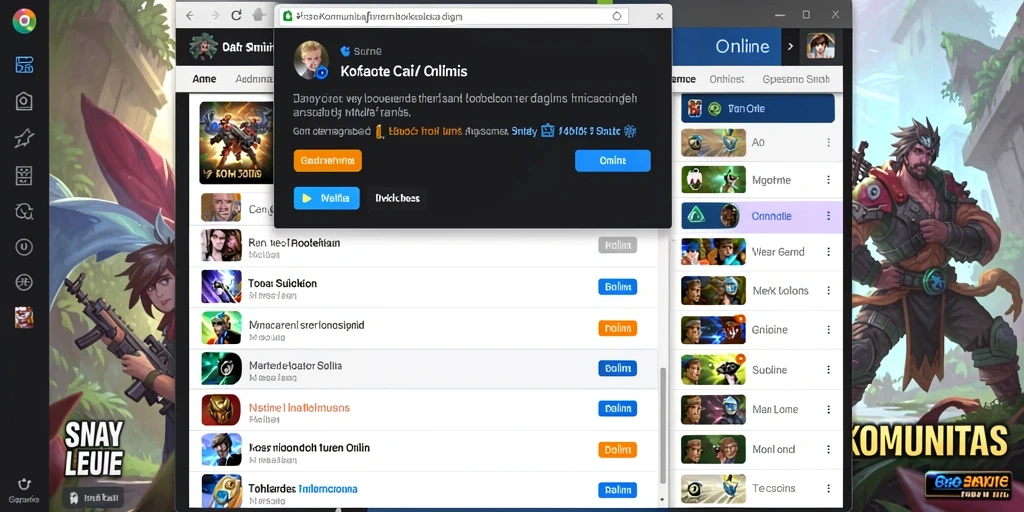Open the options menu for Wear Gemd

(828, 252)
